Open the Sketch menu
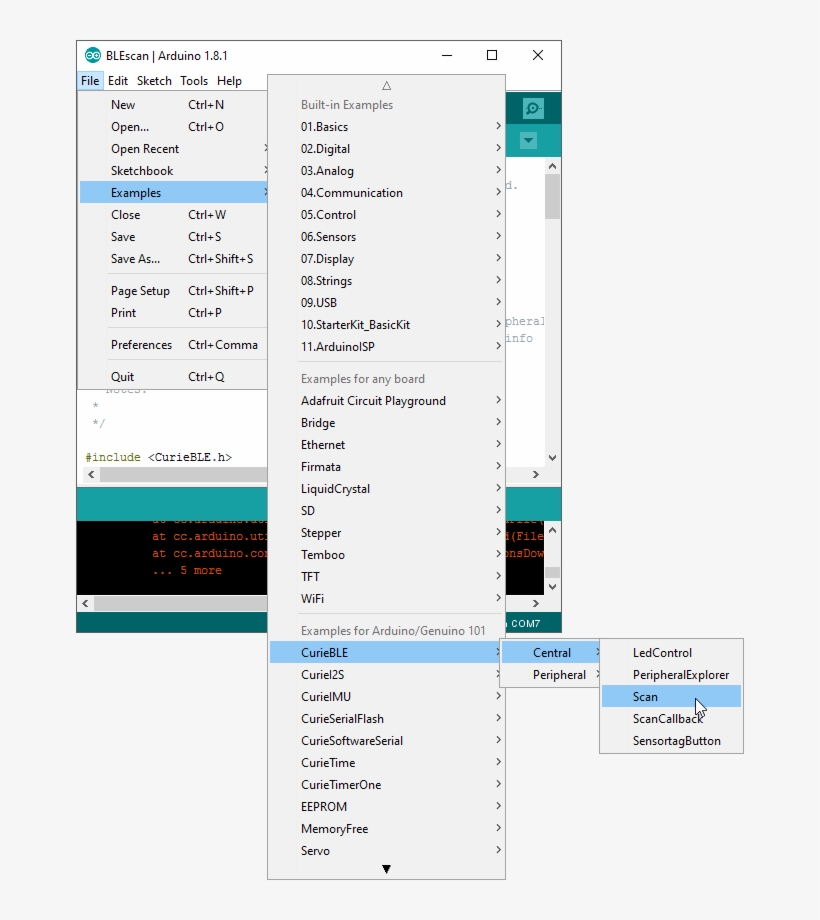Image resolution: width=820 pixels, height=920 pixels. tap(154, 81)
